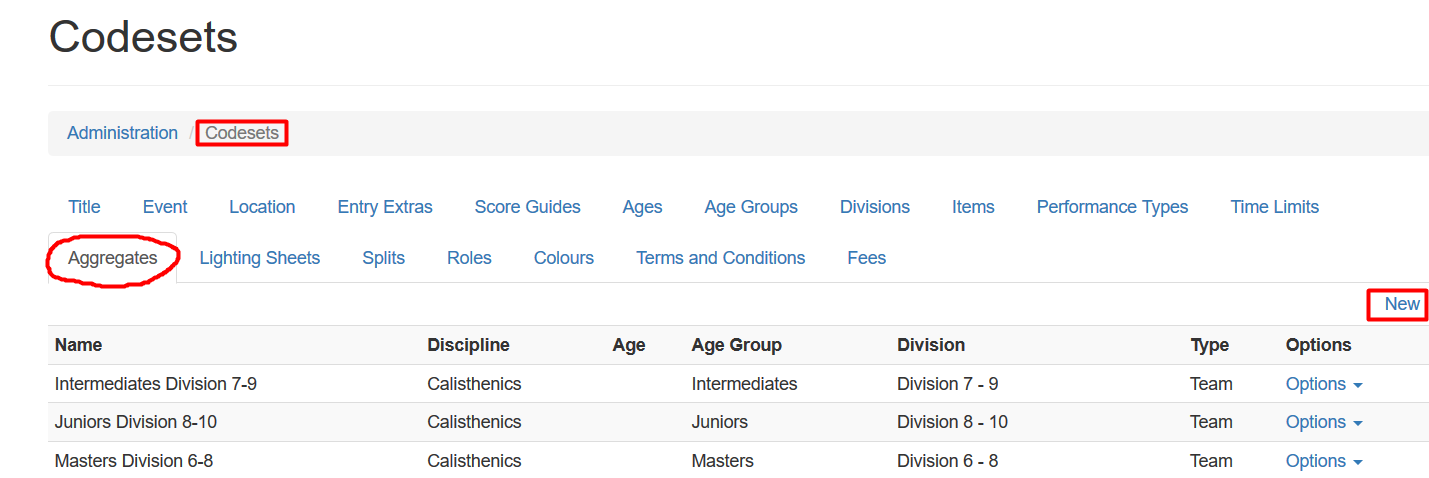1429x478 pixels.
Task: Open the Performance Types tab
Action: click(1112, 207)
